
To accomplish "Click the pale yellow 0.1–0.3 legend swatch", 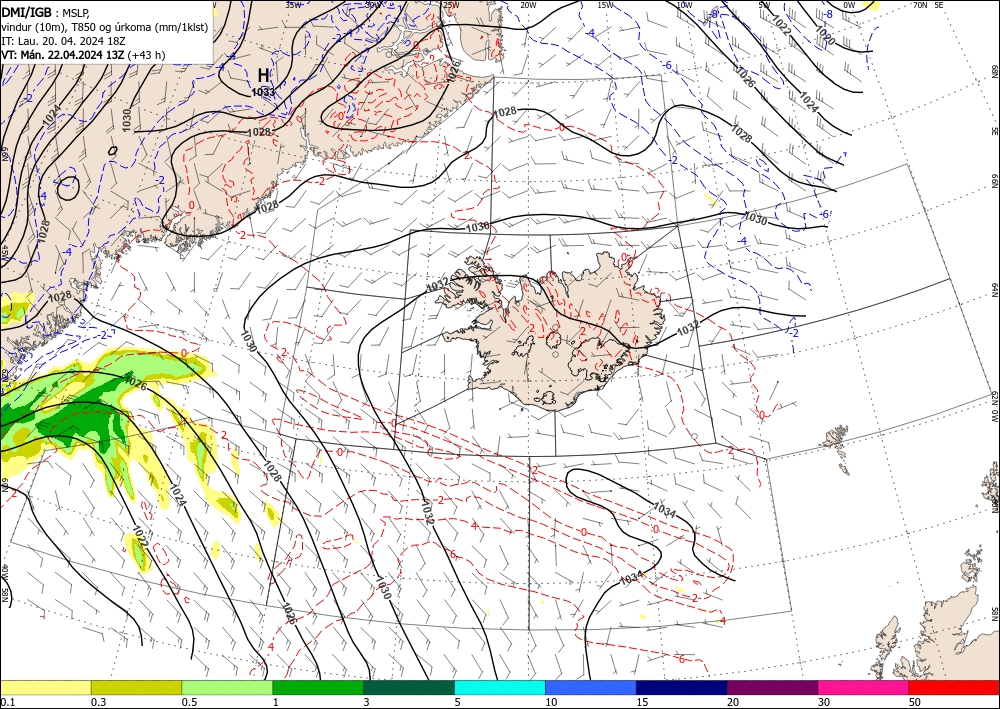I will point(45,687).
